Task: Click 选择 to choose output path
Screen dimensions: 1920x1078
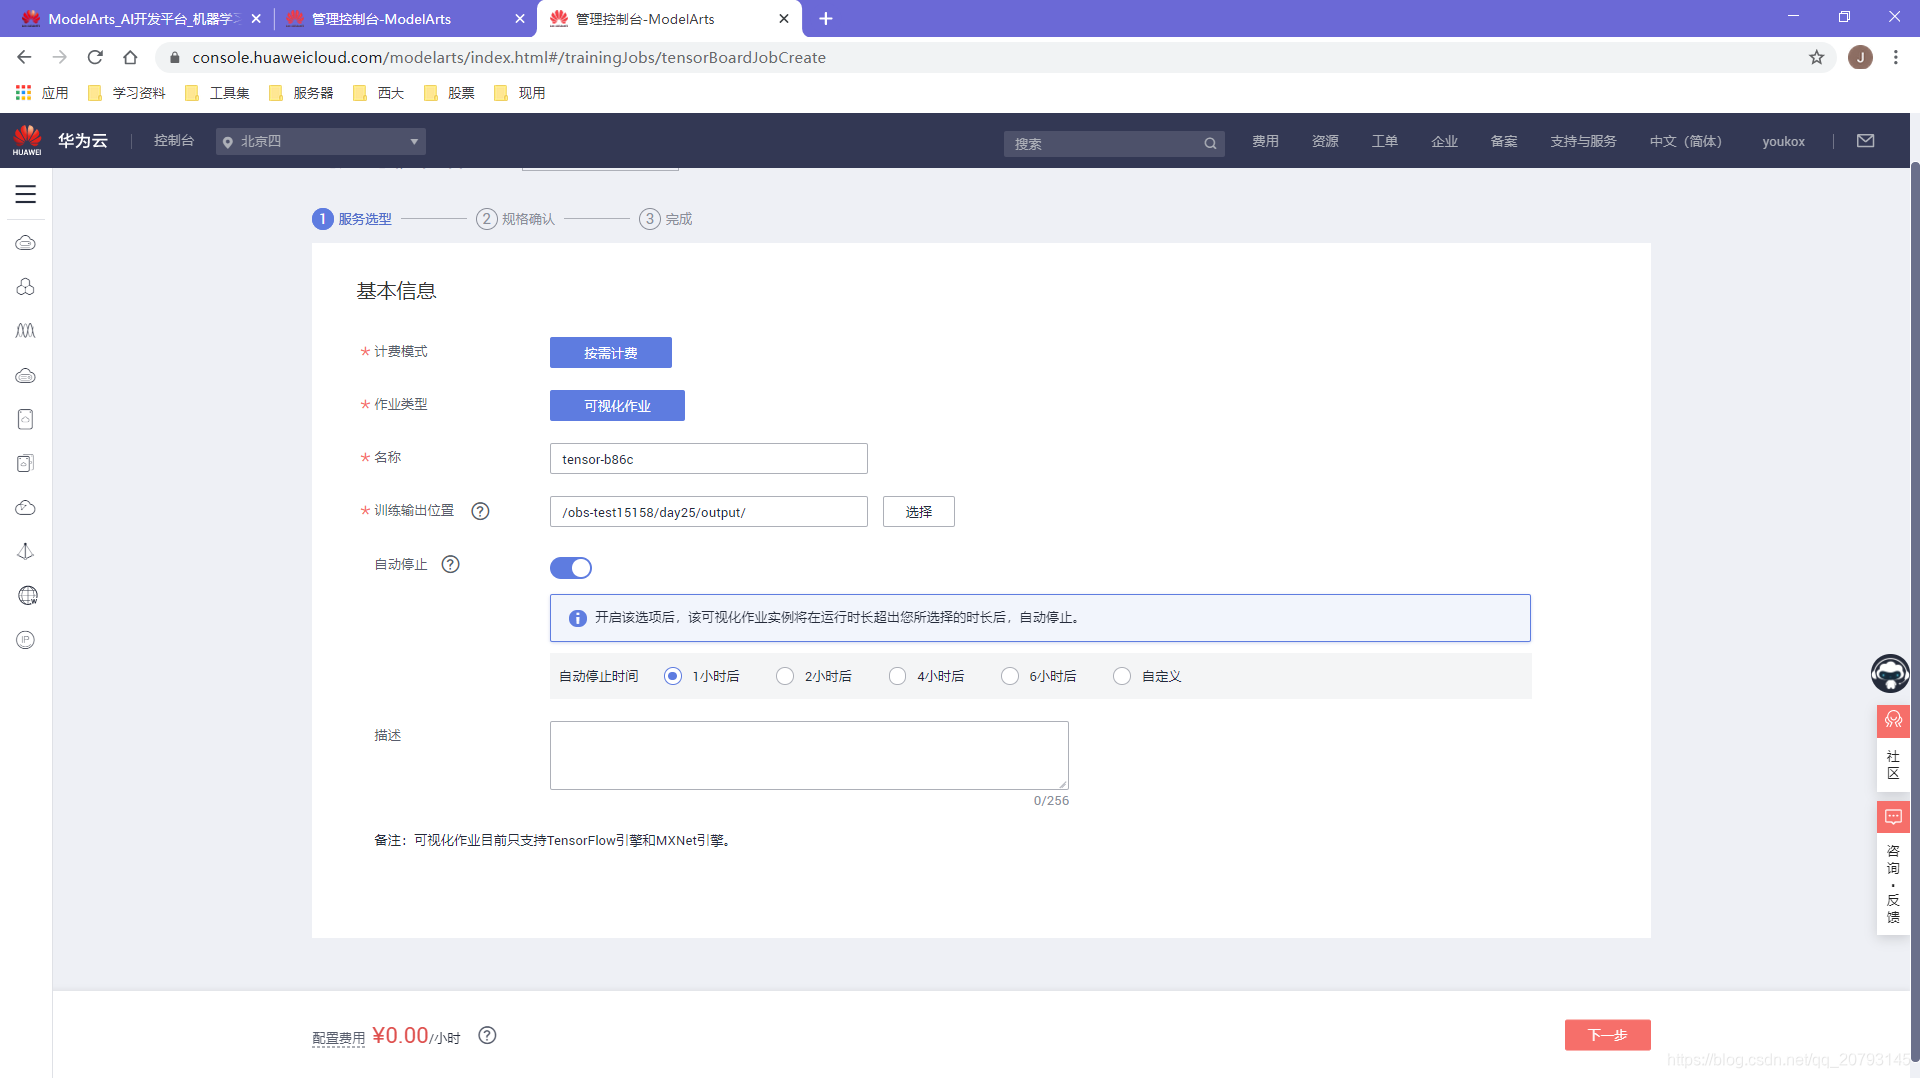Action: [x=919, y=511]
